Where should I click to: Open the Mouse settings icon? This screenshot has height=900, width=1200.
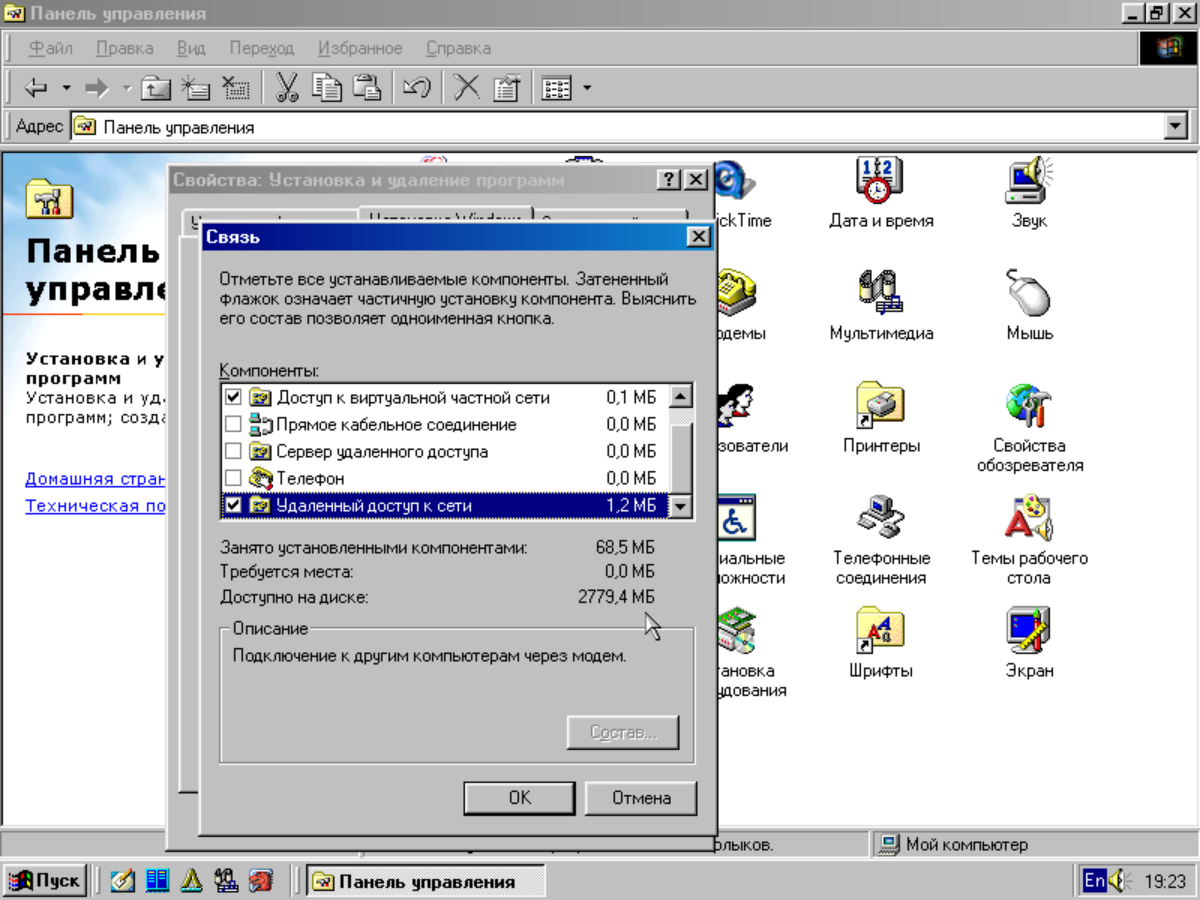click(1028, 295)
